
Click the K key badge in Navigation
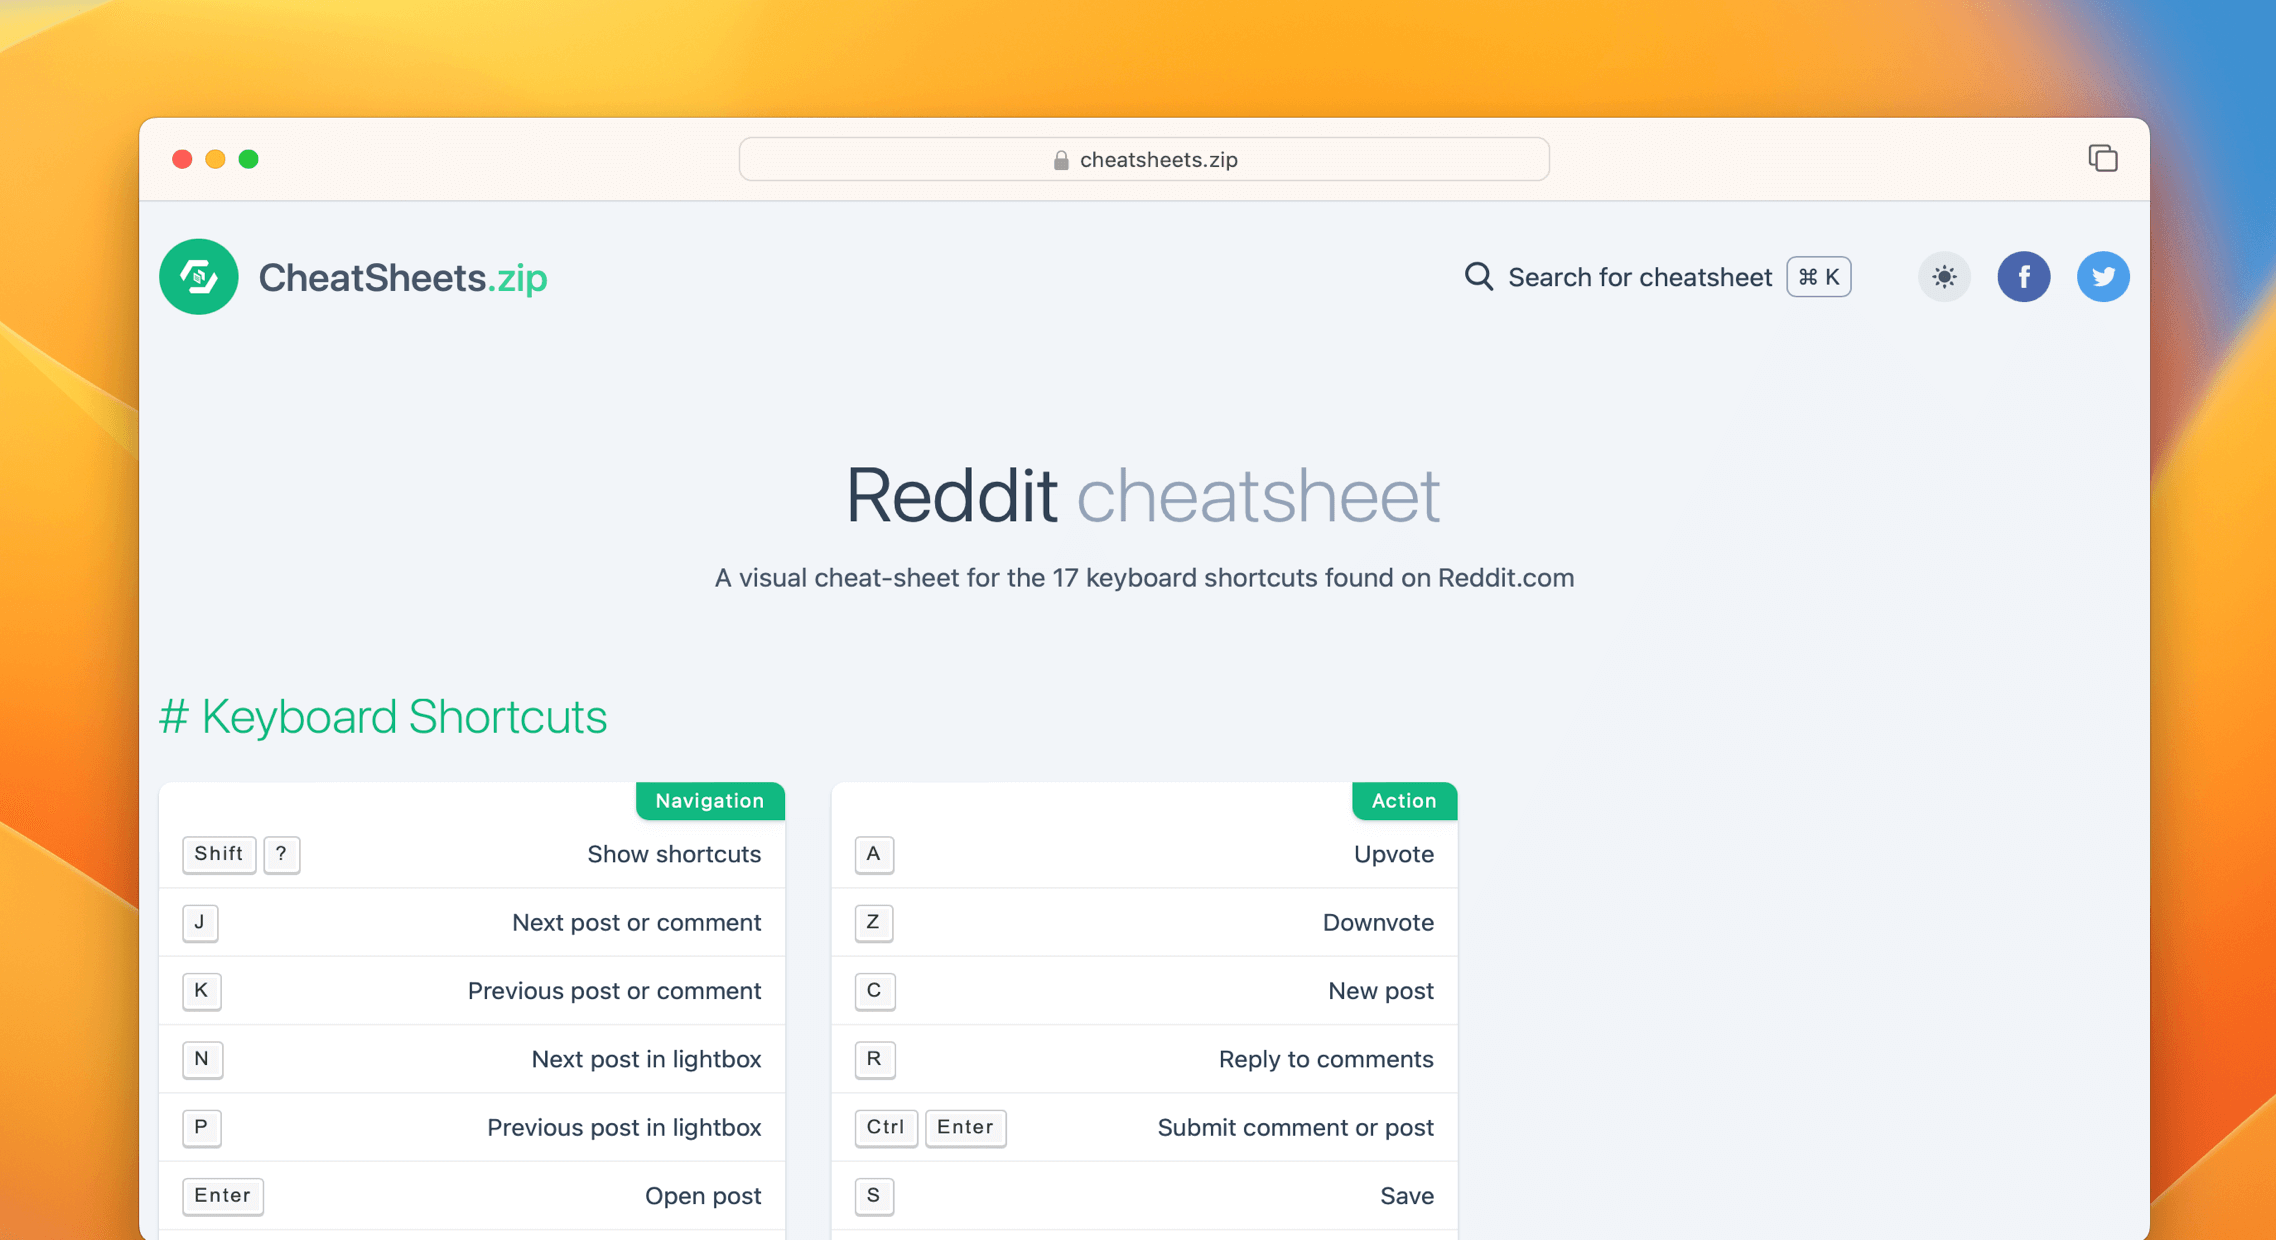click(x=201, y=991)
